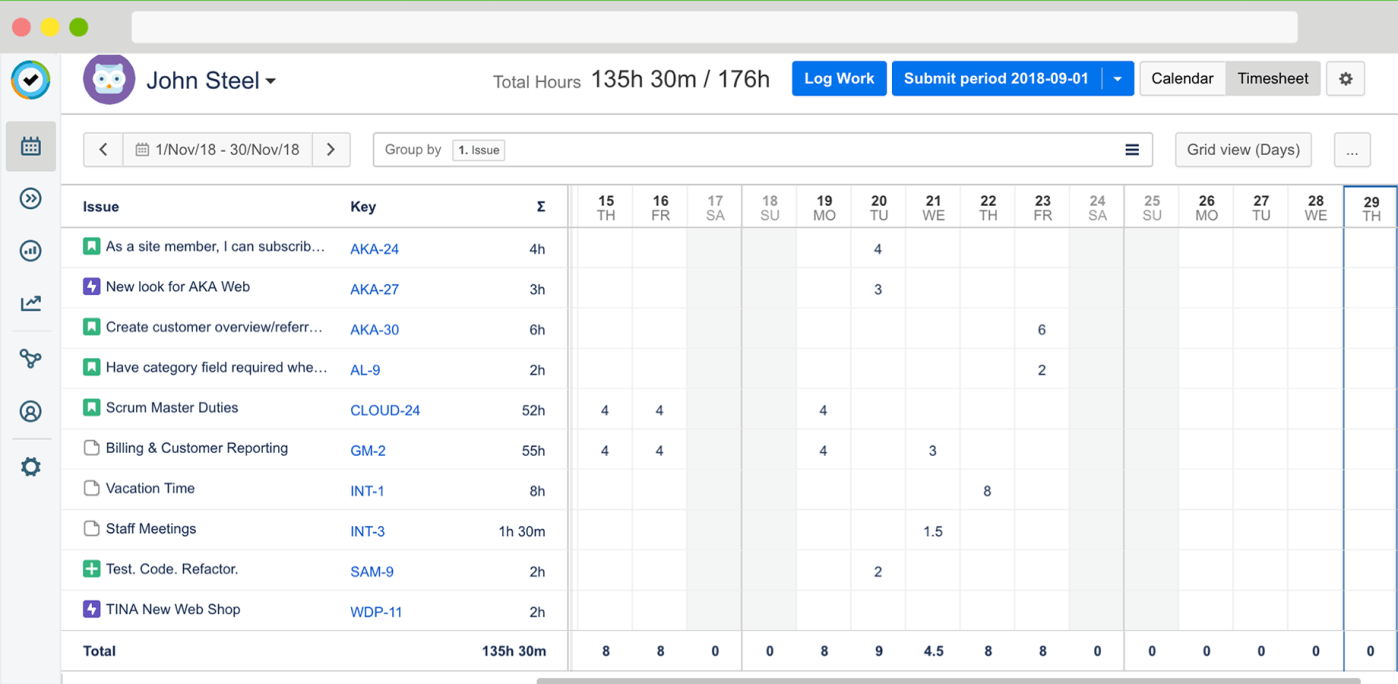Open the user account icon in sidebar
This screenshot has height=684, width=1398.
[31, 411]
